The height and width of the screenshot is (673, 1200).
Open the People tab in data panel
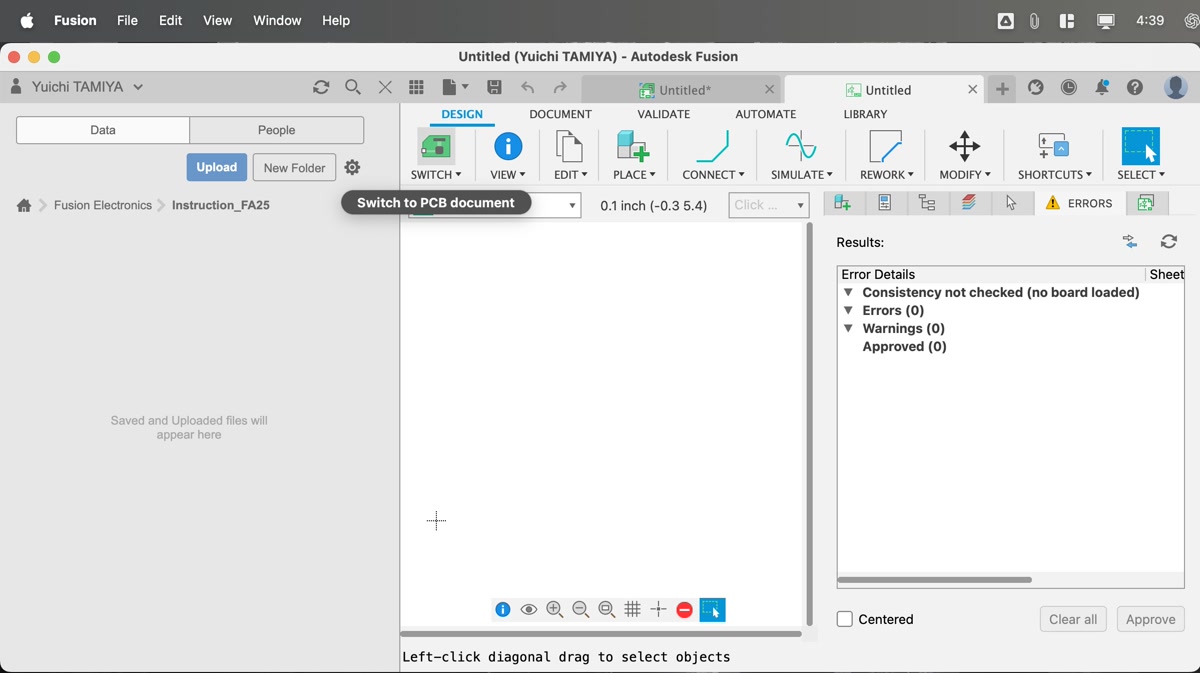point(276,130)
